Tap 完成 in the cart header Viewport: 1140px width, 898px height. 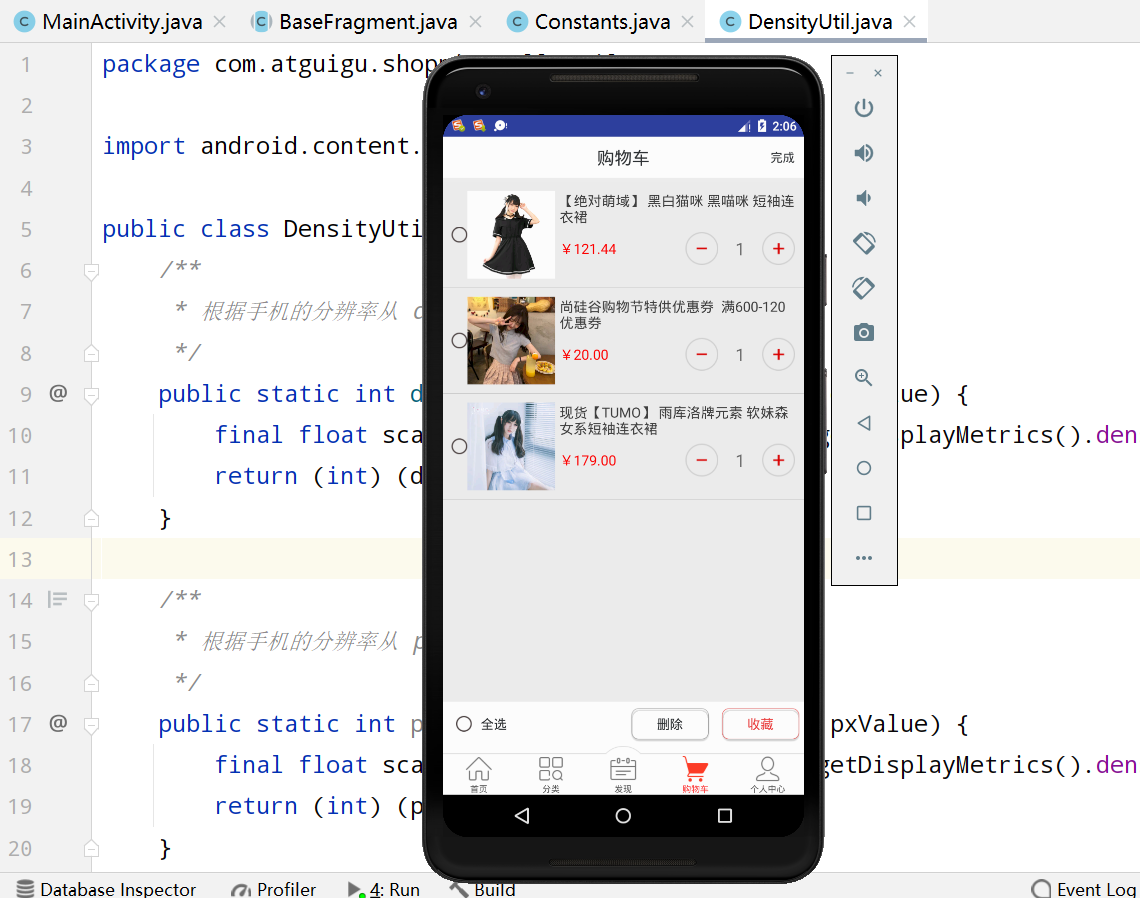[782, 158]
